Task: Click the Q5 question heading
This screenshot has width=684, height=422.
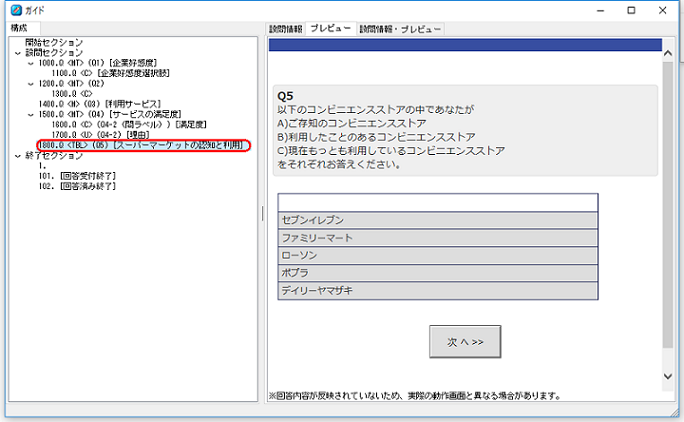Action: coord(285,96)
